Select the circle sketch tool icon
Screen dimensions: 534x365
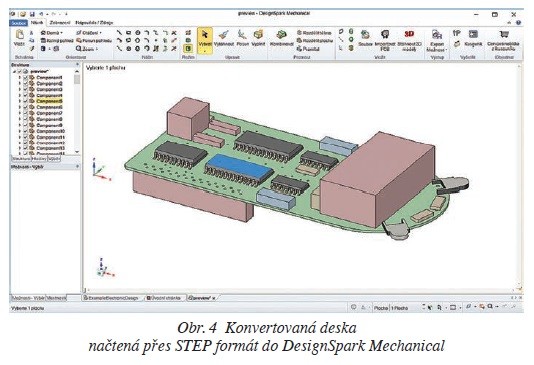coord(138,33)
